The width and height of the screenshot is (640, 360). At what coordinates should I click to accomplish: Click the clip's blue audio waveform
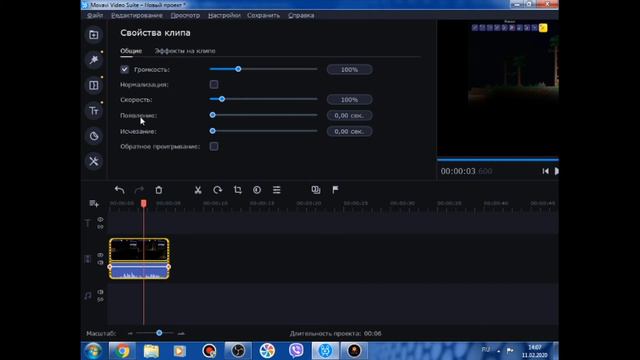[x=139, y=271]
